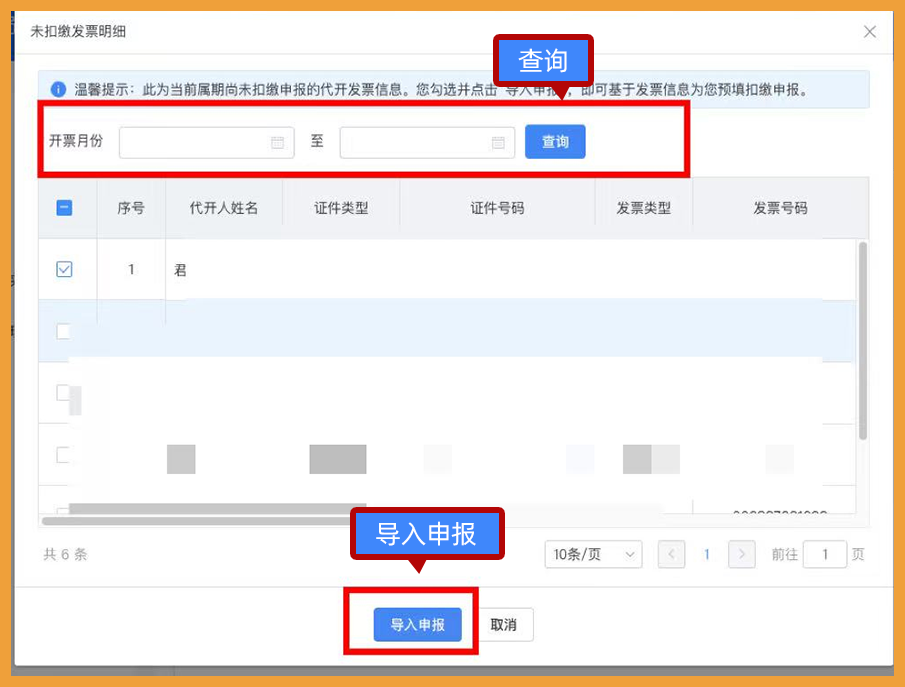Viewport: 905px width, 687px height.
Task: Click the previous page arrow in pagination
Action: click(671, 554)
